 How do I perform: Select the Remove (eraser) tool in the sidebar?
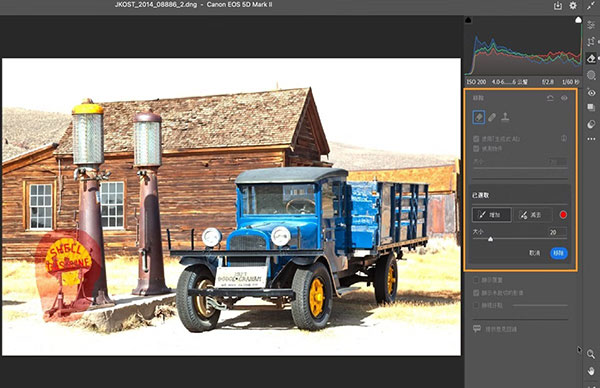pos(591,59)
